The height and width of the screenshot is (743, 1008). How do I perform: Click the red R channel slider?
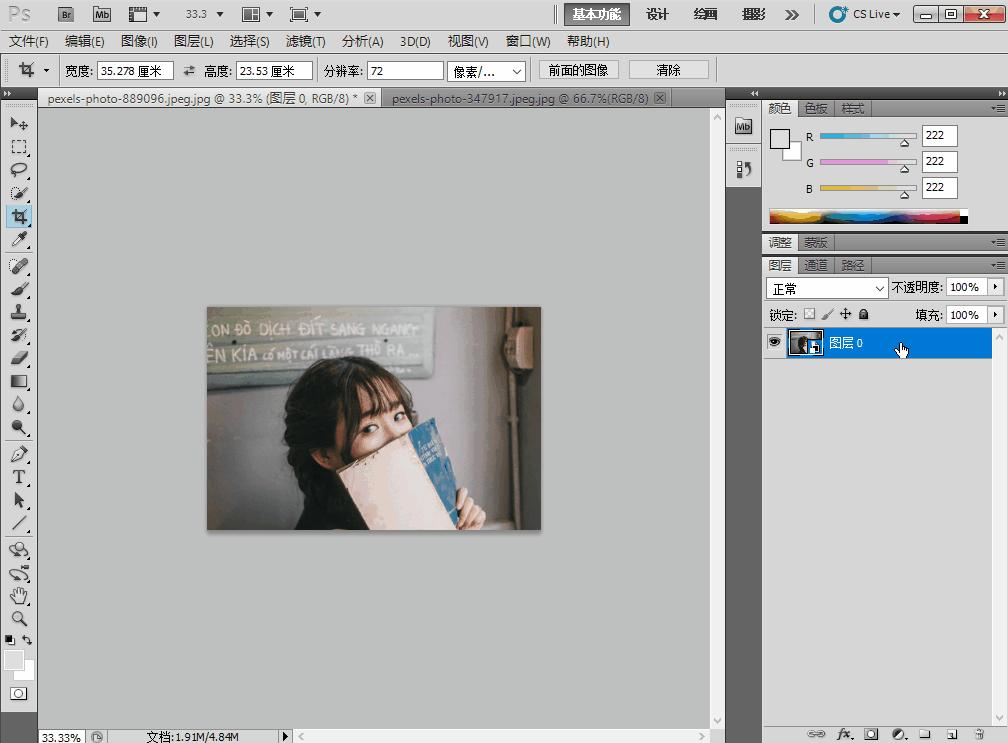[x=867, y=136]
